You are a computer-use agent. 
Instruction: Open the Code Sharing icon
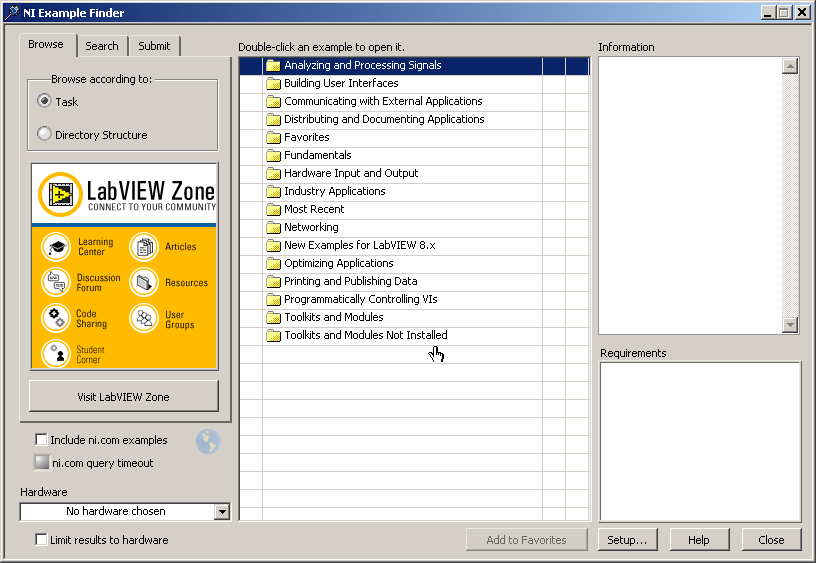click(x=56, y=317)
